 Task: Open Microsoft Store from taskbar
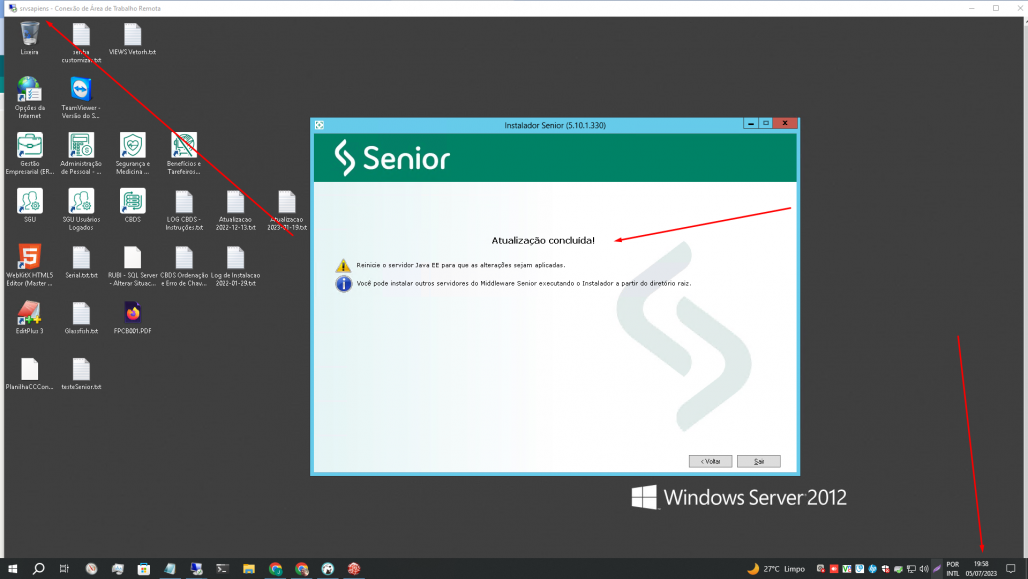pos(144,569)
